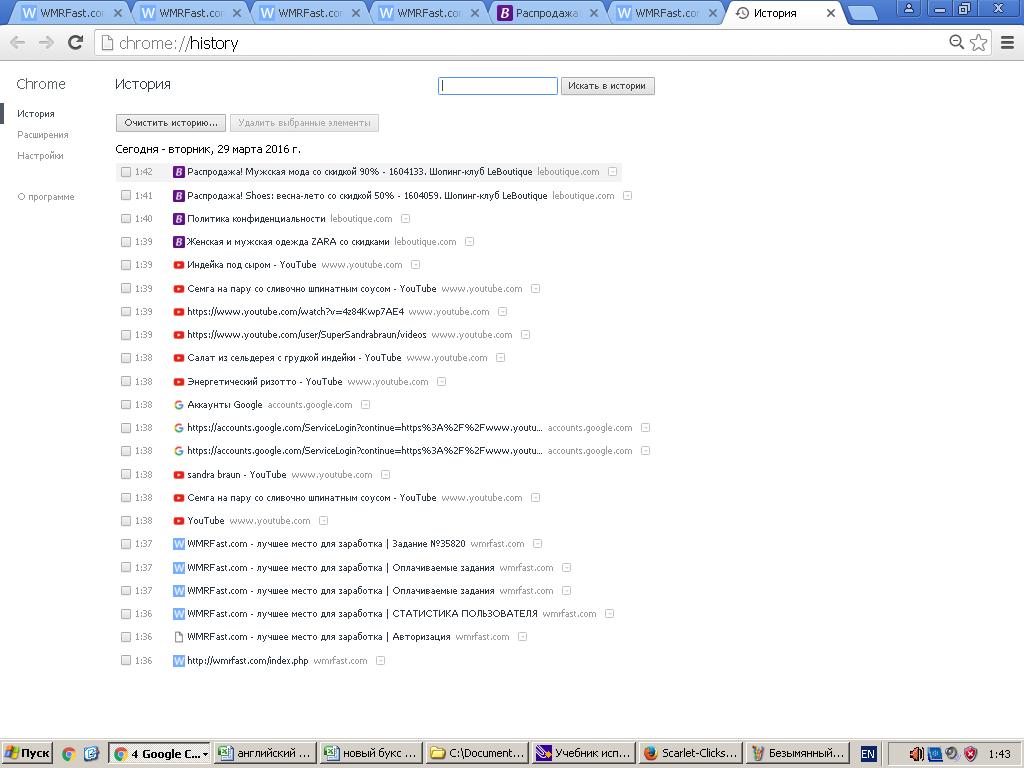Check the 'Энергетический ризотто' entry checkbox
The width and height of the screenshot is (1024, 768).
pos(126,381)
